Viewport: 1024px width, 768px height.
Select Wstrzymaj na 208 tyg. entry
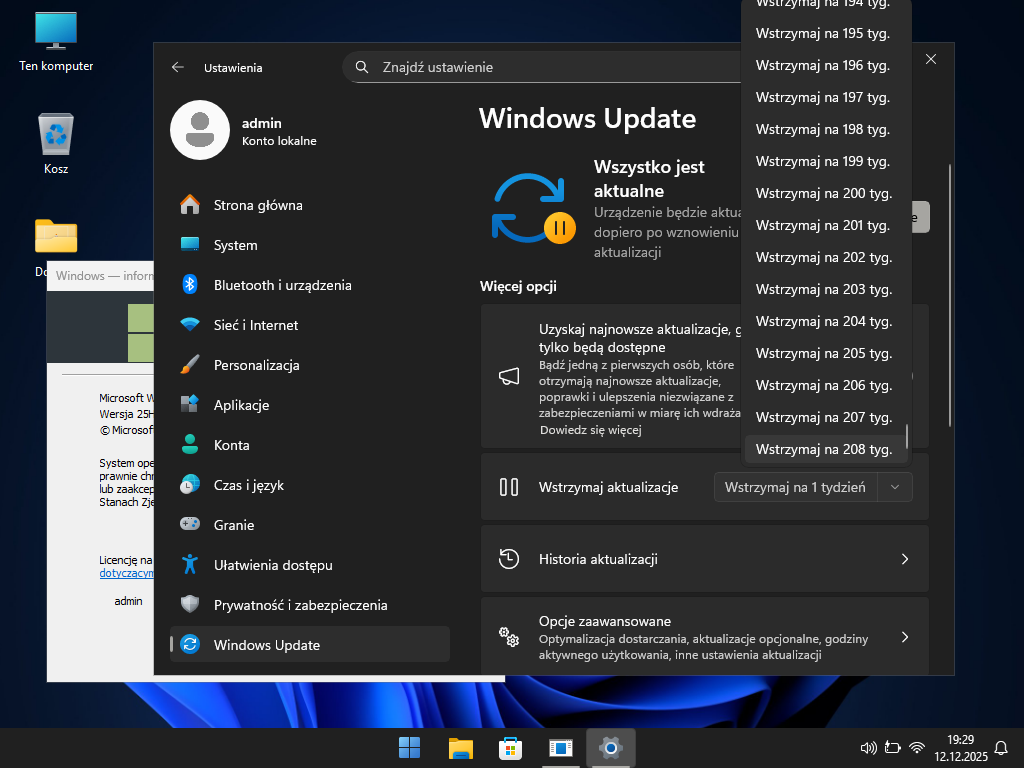pos(823,449)
